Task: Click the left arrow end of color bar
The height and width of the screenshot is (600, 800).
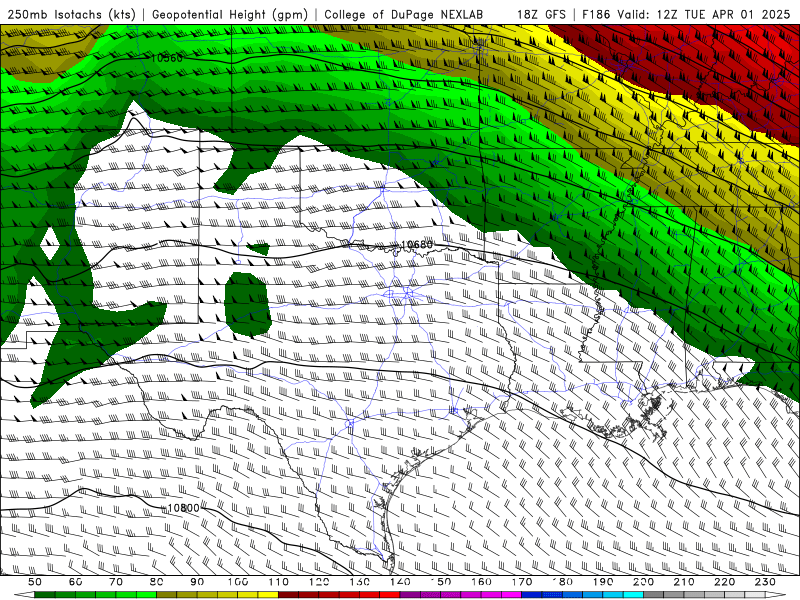Action: click(24, 595)
